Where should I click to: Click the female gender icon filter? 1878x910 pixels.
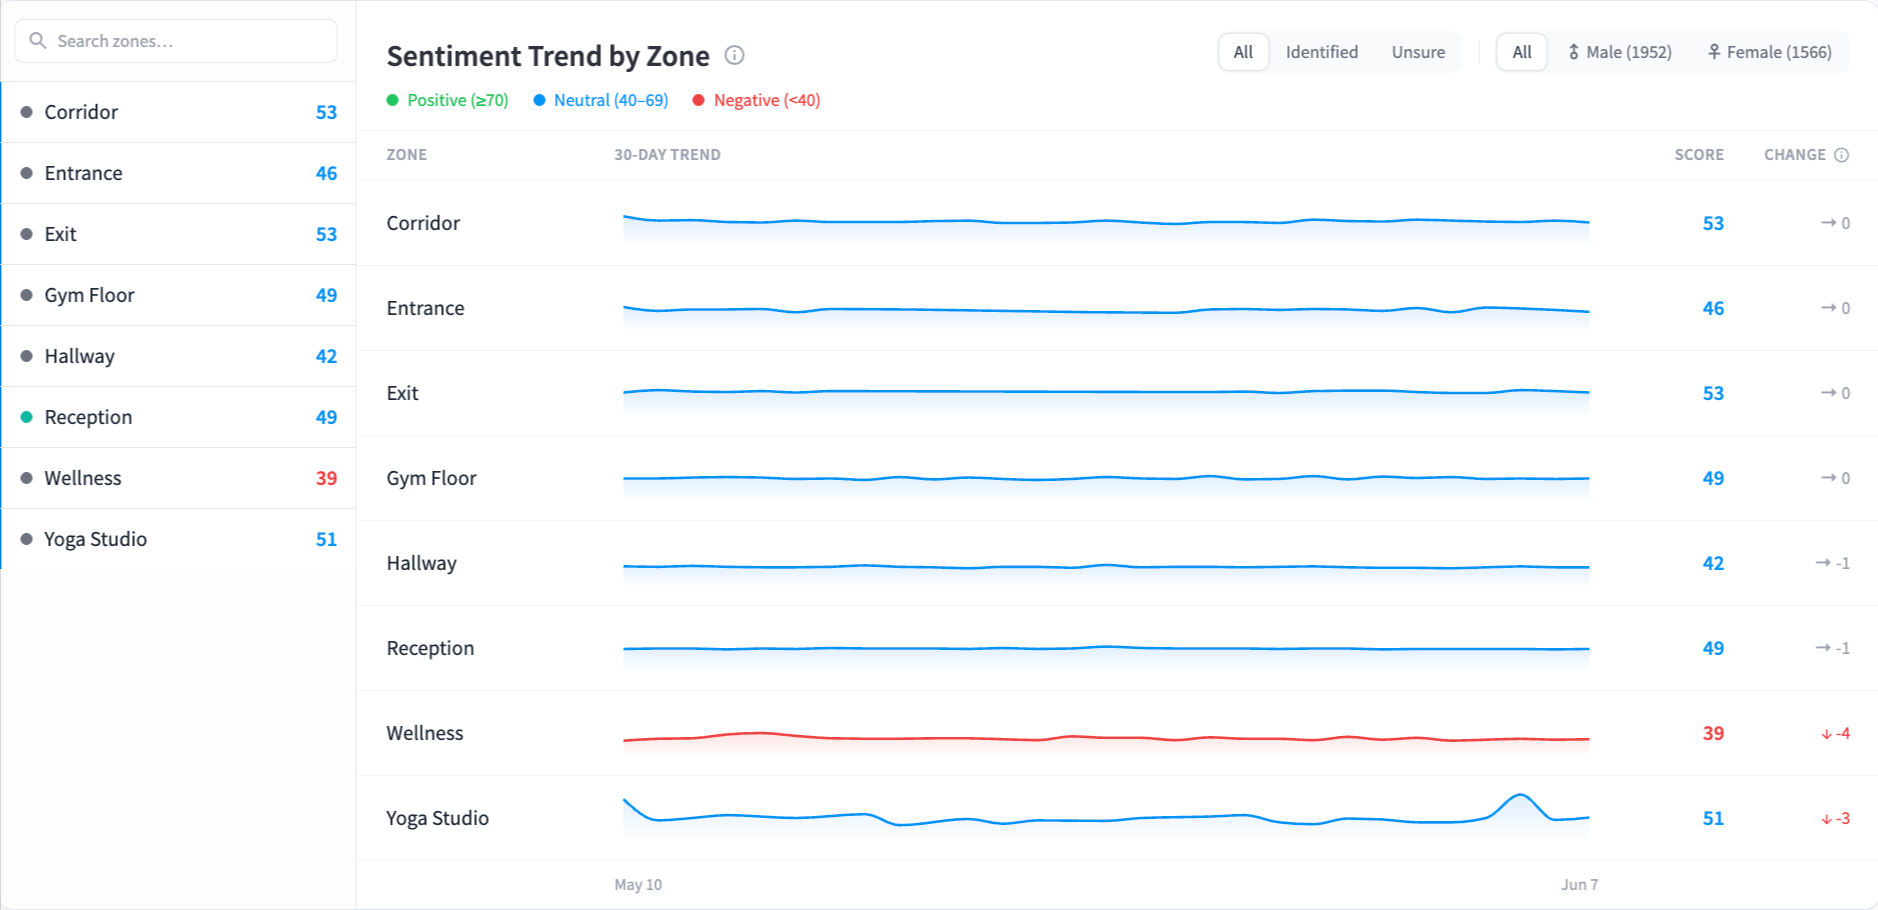(1714, 52)
